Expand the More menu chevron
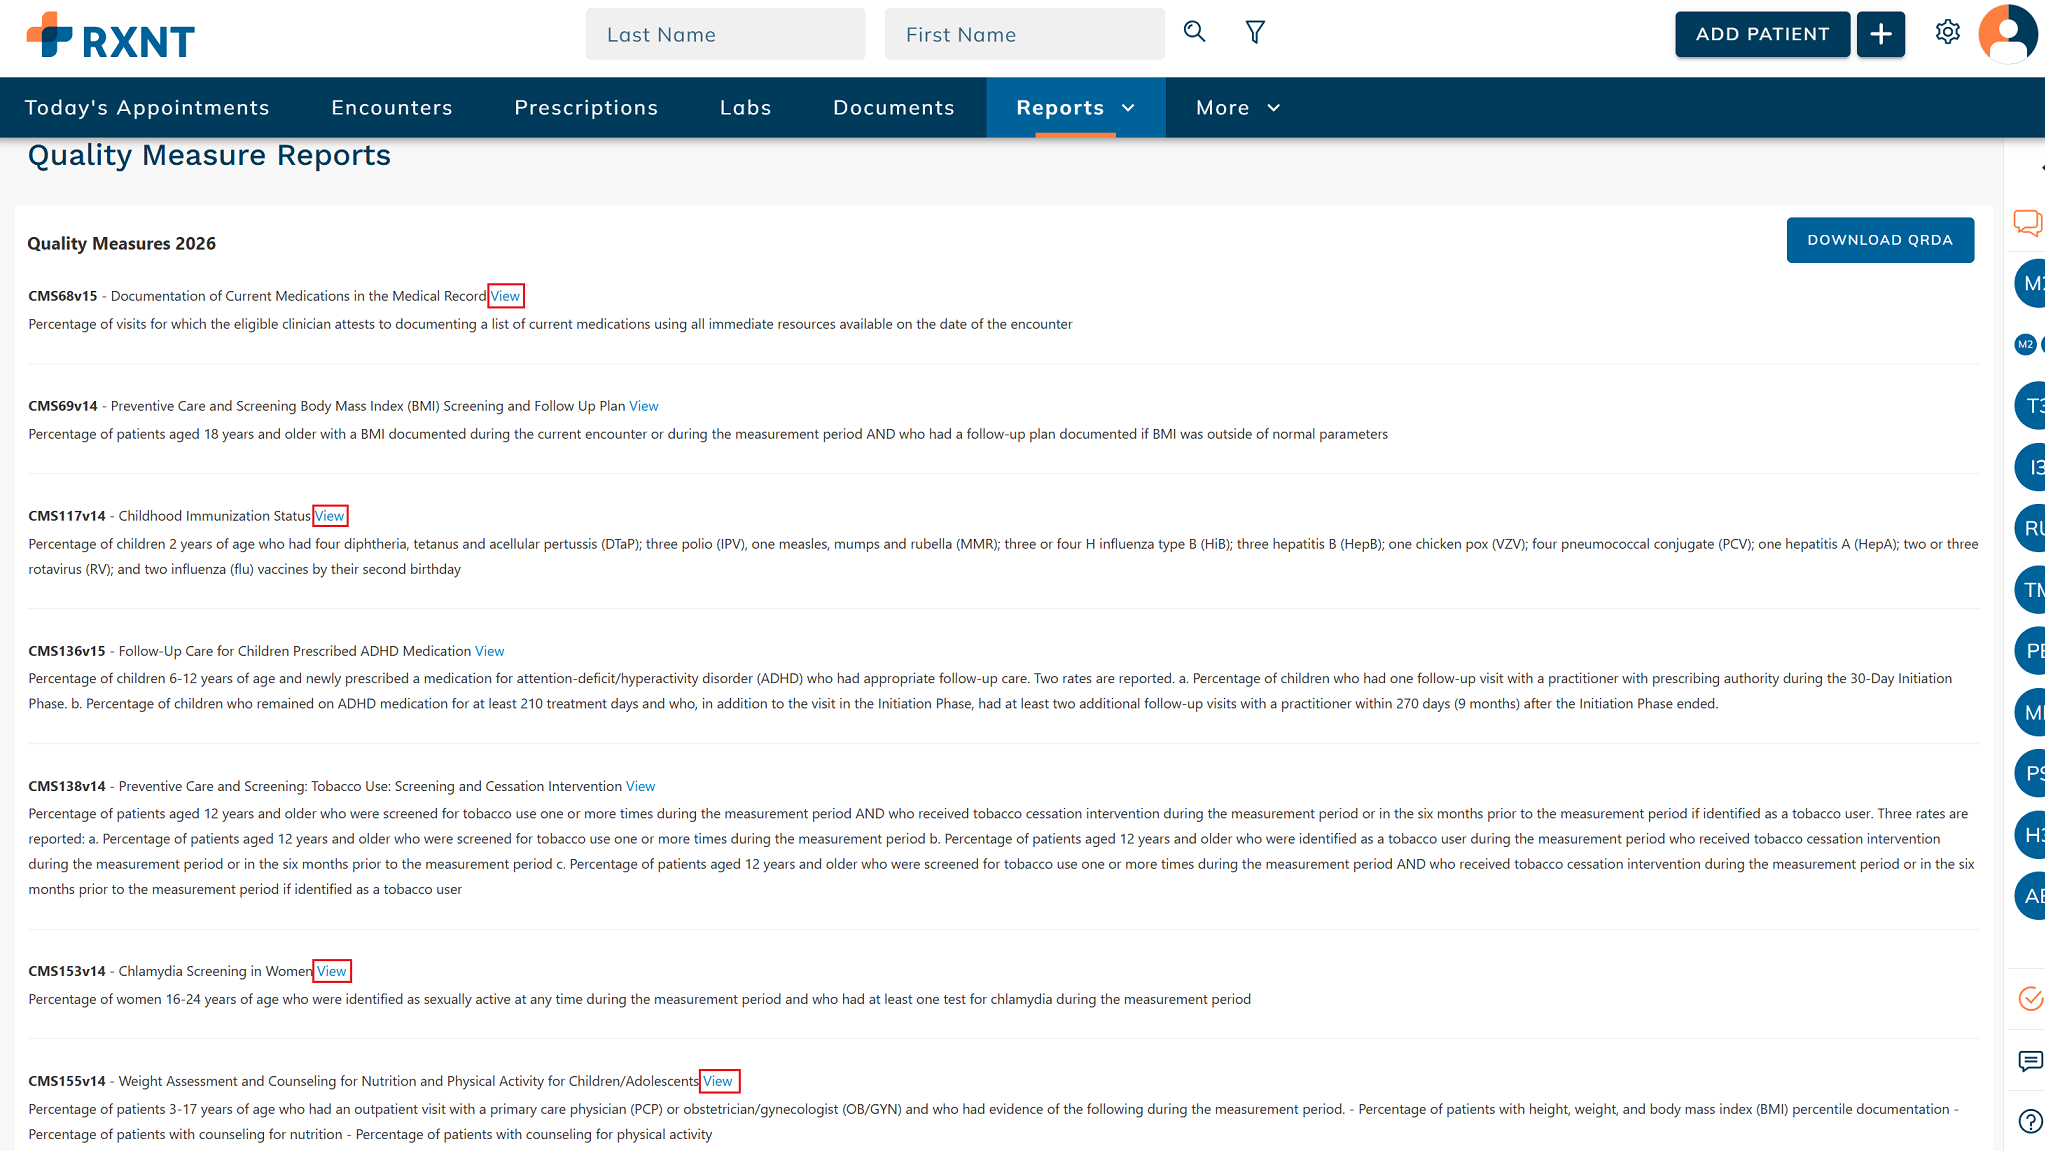 (x=1273, y=108)
